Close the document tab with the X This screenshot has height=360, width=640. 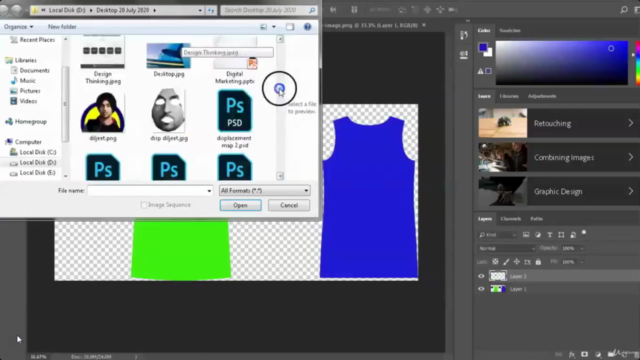tap(424, 25)
